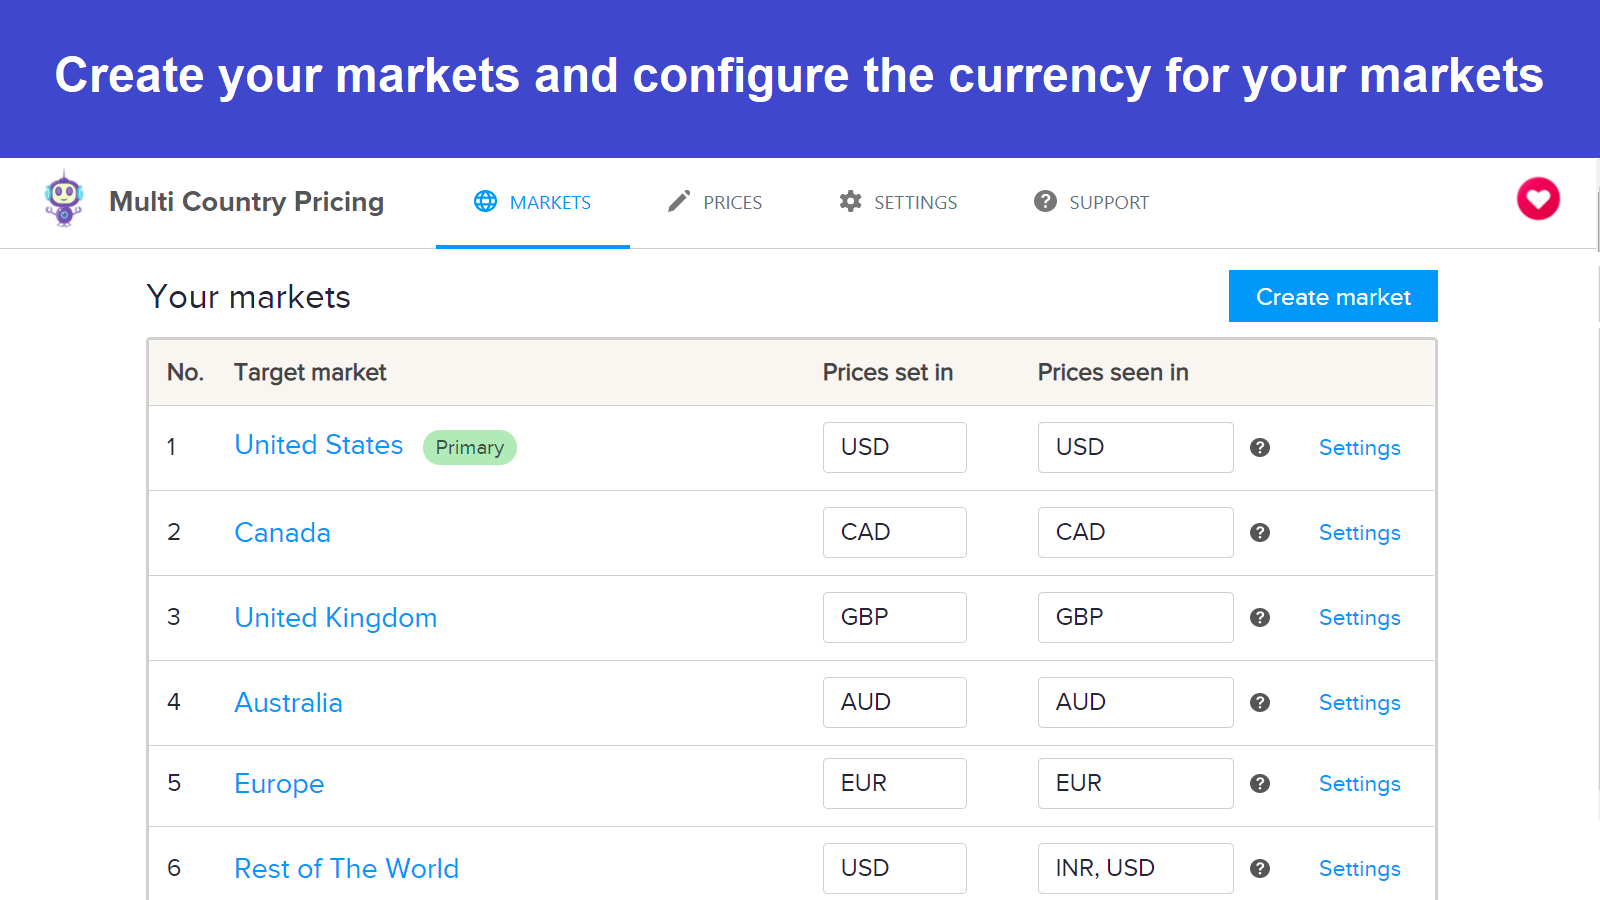The image size is (1600, 900).
Task: Click the CAD prices seen in field for Canada
Action: click(x=1135, y=532)
